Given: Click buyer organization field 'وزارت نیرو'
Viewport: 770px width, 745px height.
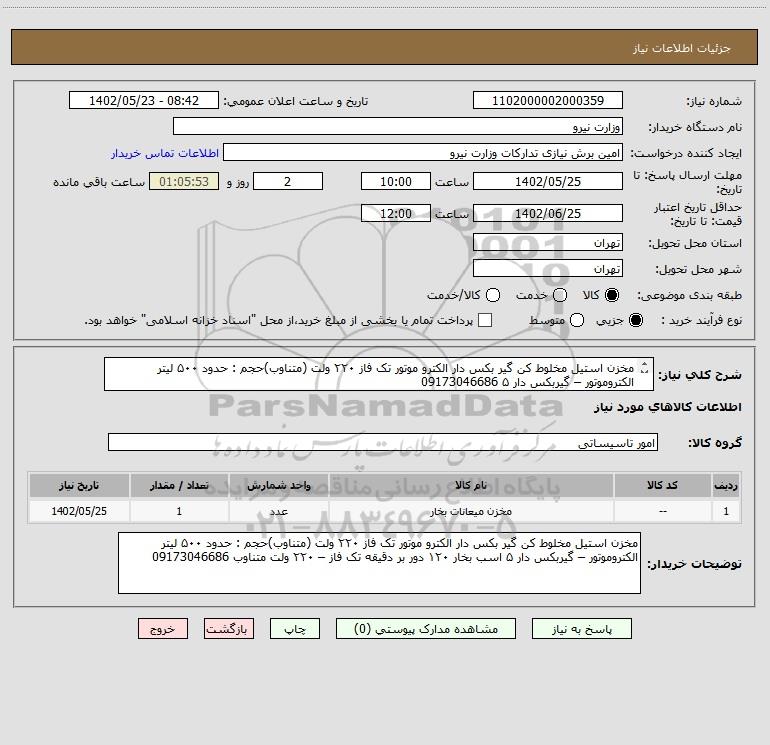Looking at the screenshot, I should [398, 126].
